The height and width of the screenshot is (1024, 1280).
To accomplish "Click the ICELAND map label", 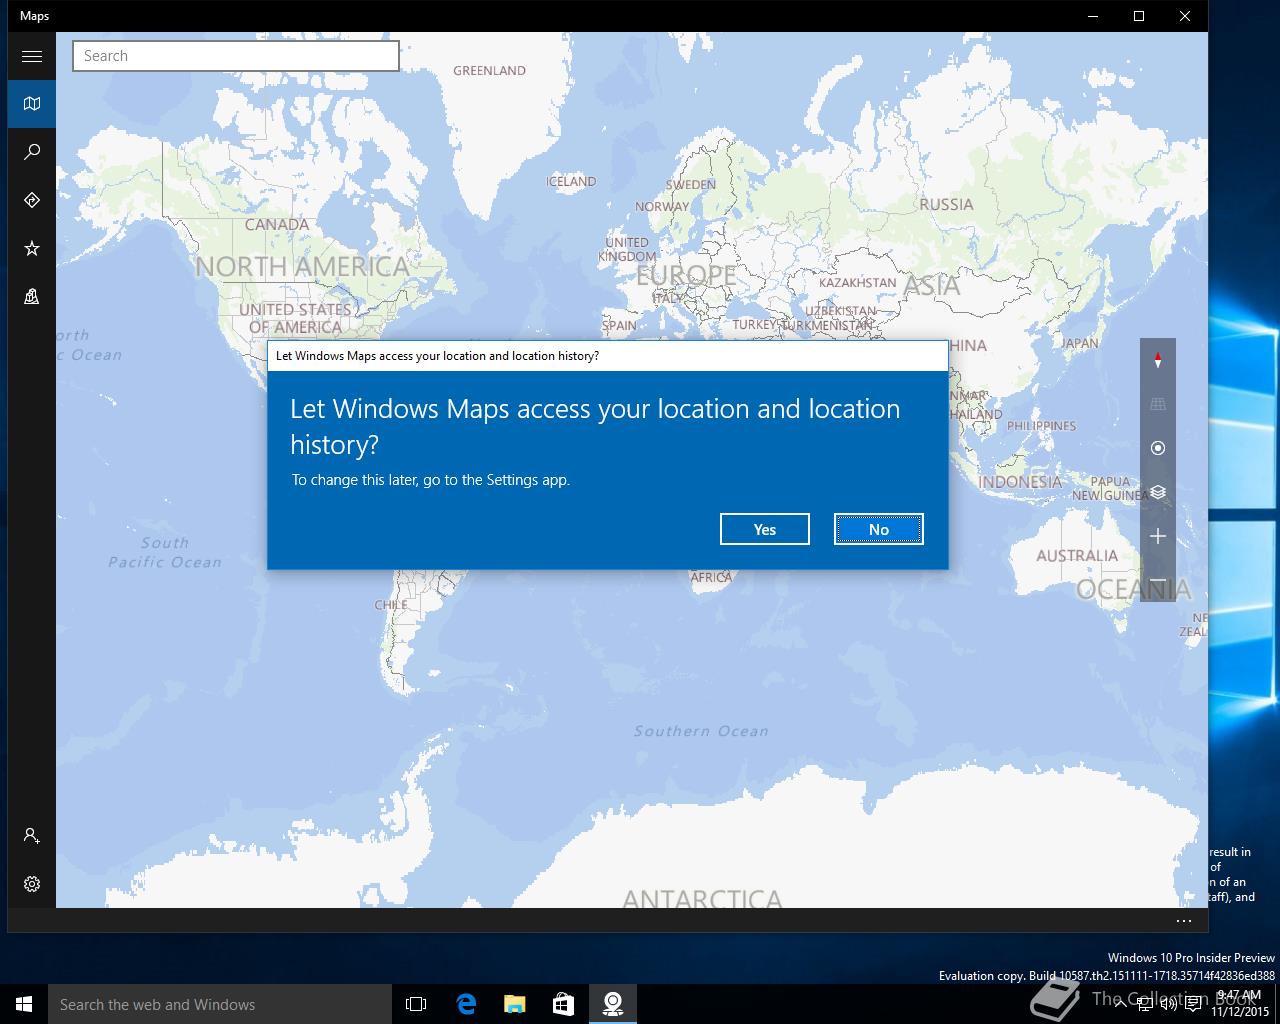I will (571, 181).
